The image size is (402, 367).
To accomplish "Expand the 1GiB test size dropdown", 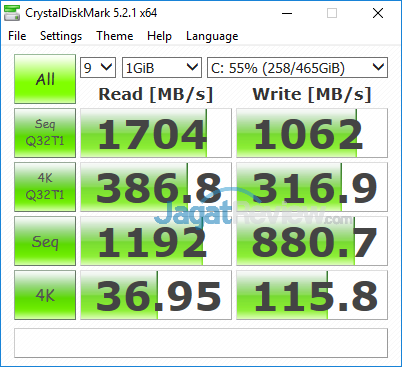I will [162, 68].
